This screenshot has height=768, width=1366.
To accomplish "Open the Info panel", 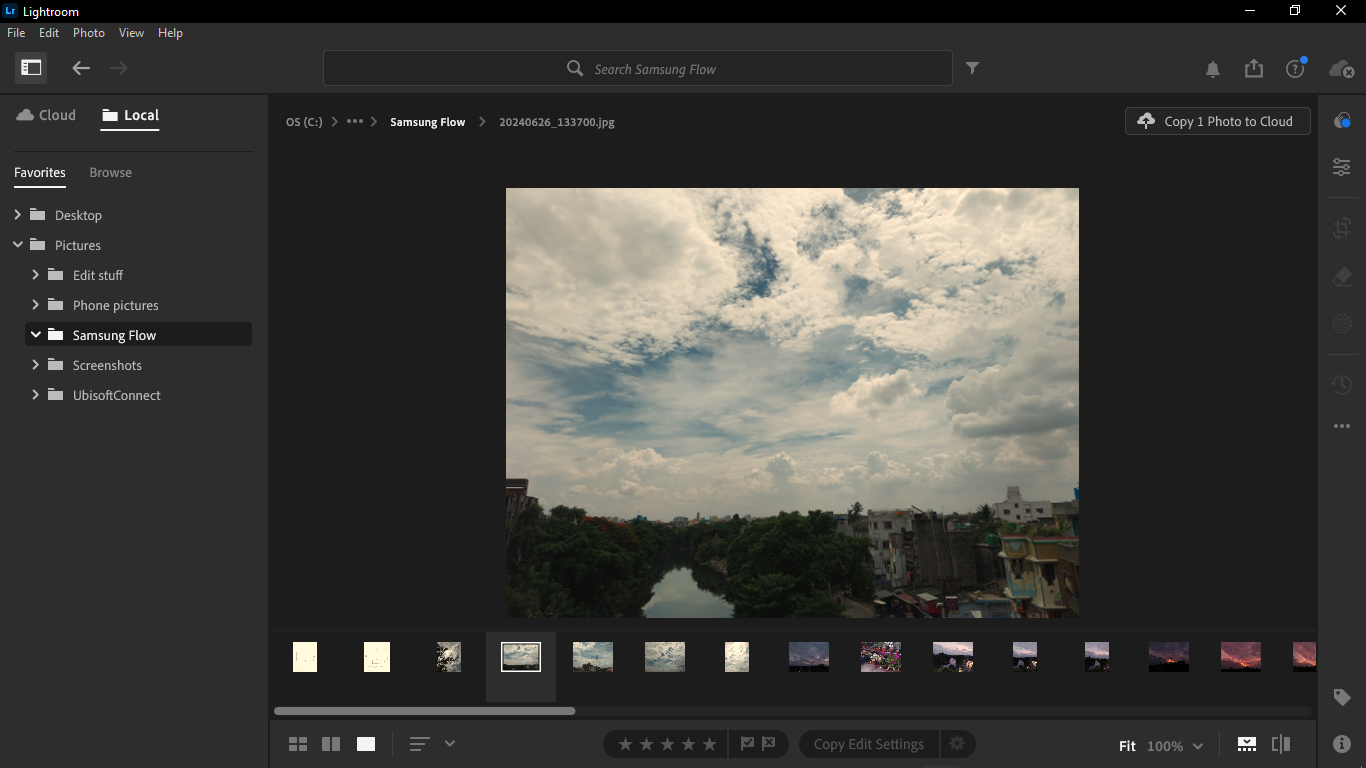I will click(x=1341, y=743).
